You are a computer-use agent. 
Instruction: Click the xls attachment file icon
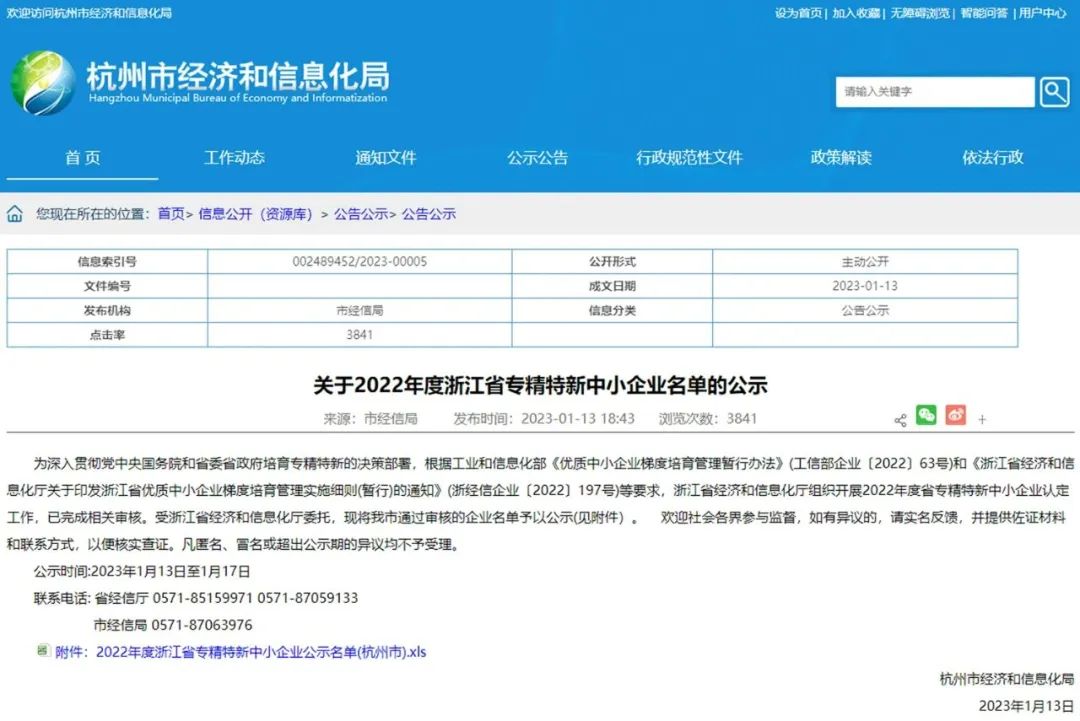click(43, 651)
